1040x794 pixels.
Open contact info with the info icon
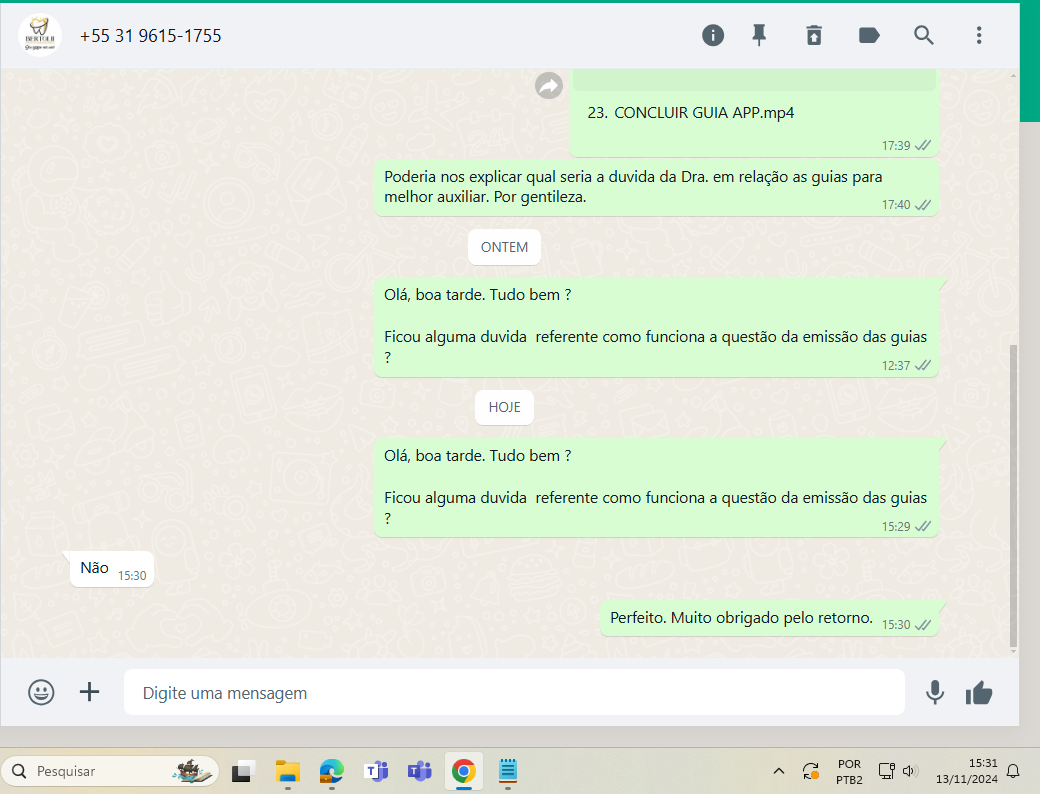[713, 35]
